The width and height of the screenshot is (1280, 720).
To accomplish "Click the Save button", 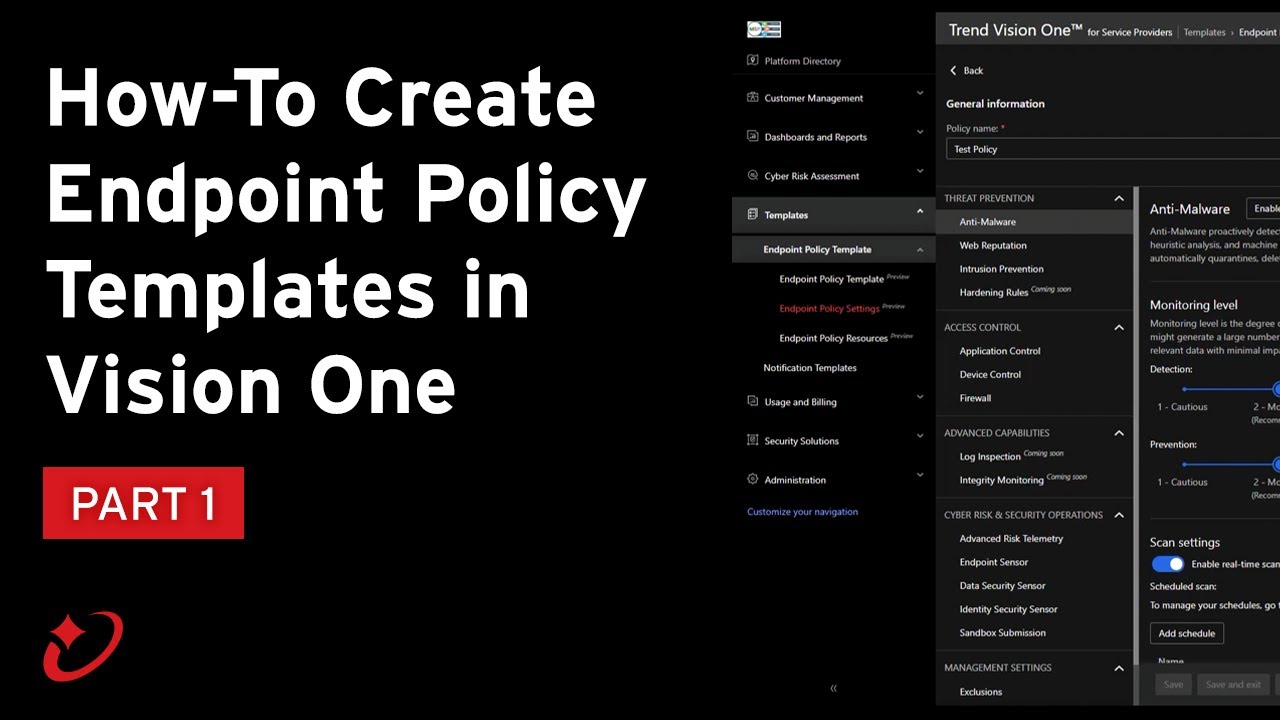I will 1173,685.
